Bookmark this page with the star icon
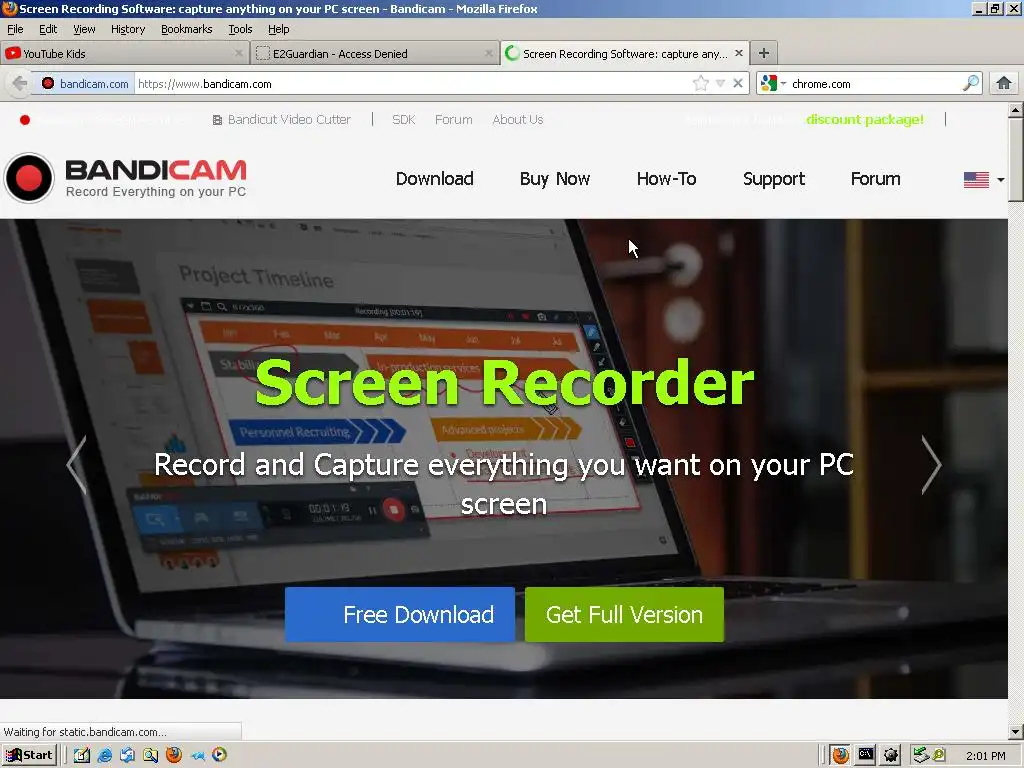Viewport: 1024px width, 768px height. tap(700, 83)
